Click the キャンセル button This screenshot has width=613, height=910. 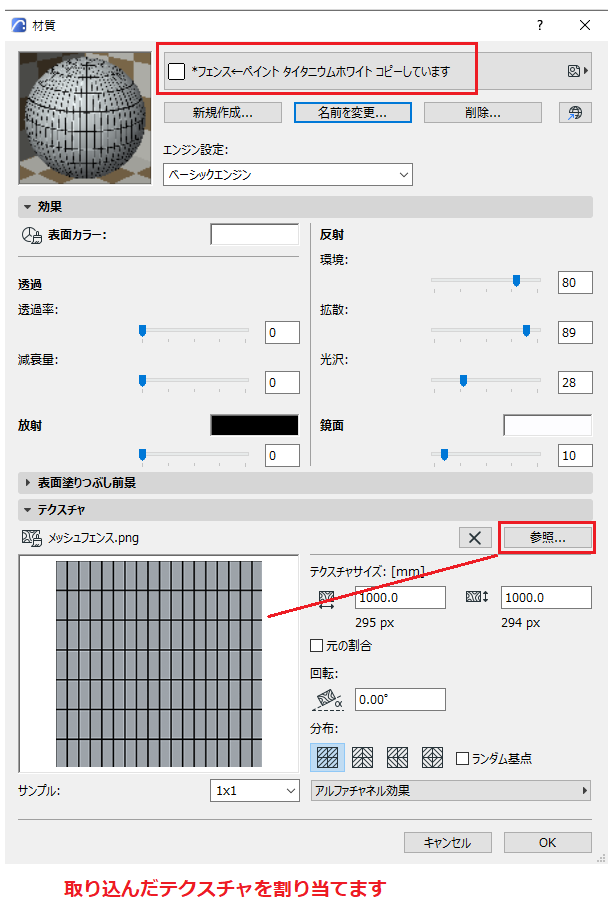coord(448,843)
